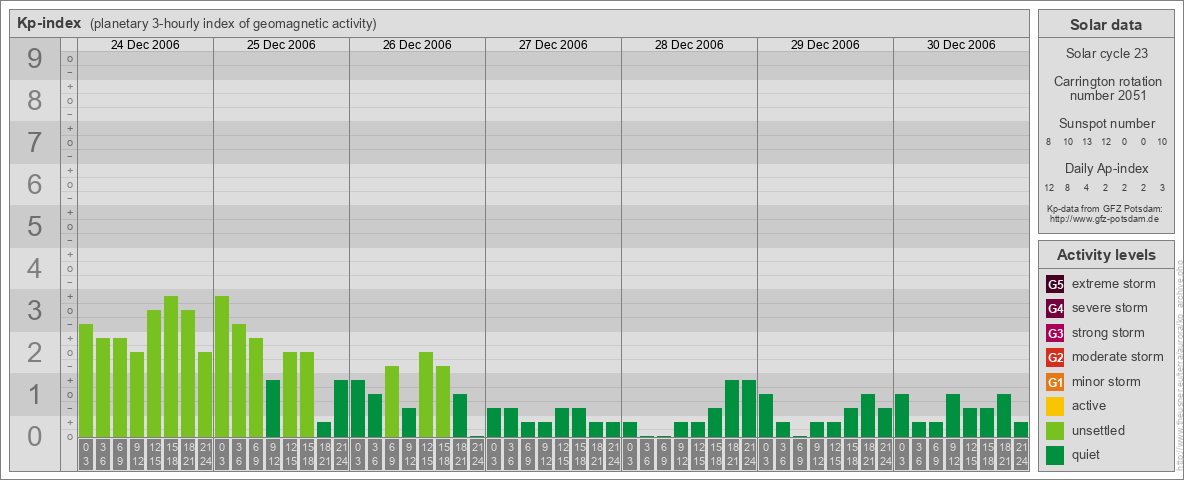This screenshot has height=480, width=1184.
Task: Click the Kp-index title text
Action: tap(49, 23)
